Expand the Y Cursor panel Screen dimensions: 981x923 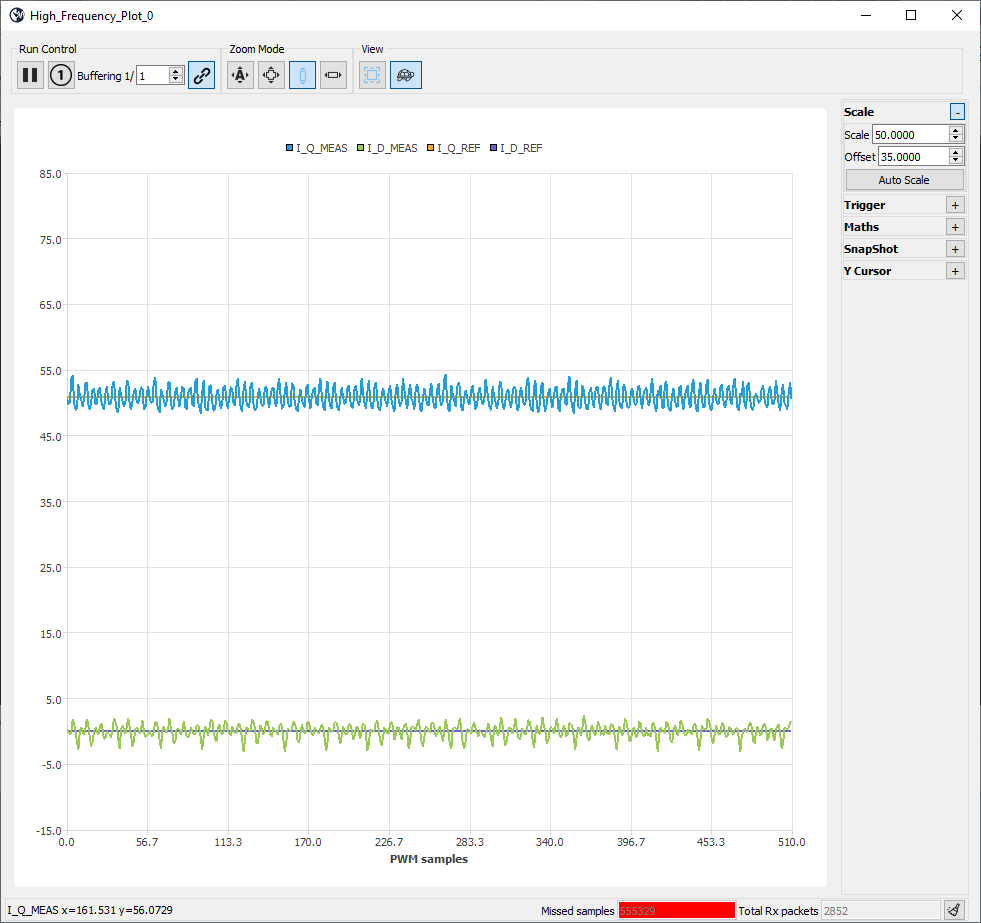(955, 271)
